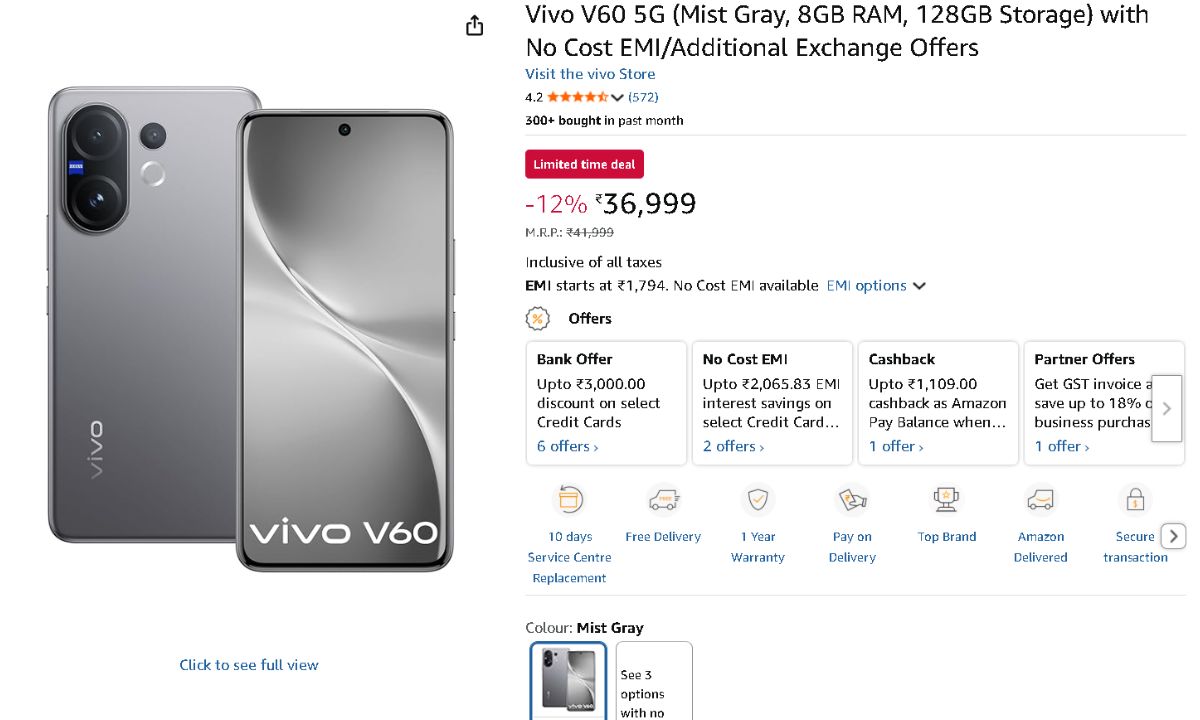This screenshot has width=1200, height=720.
Task: Click the Pay on Delivery icon
Action: coord(852,499)
